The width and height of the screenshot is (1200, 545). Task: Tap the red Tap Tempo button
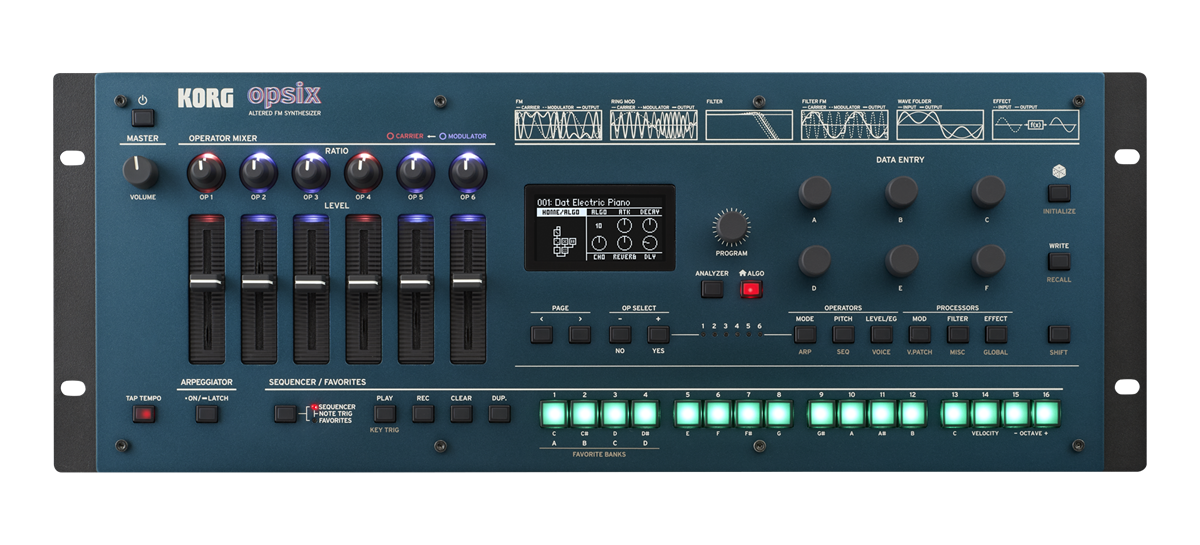[x=143, y=413]
